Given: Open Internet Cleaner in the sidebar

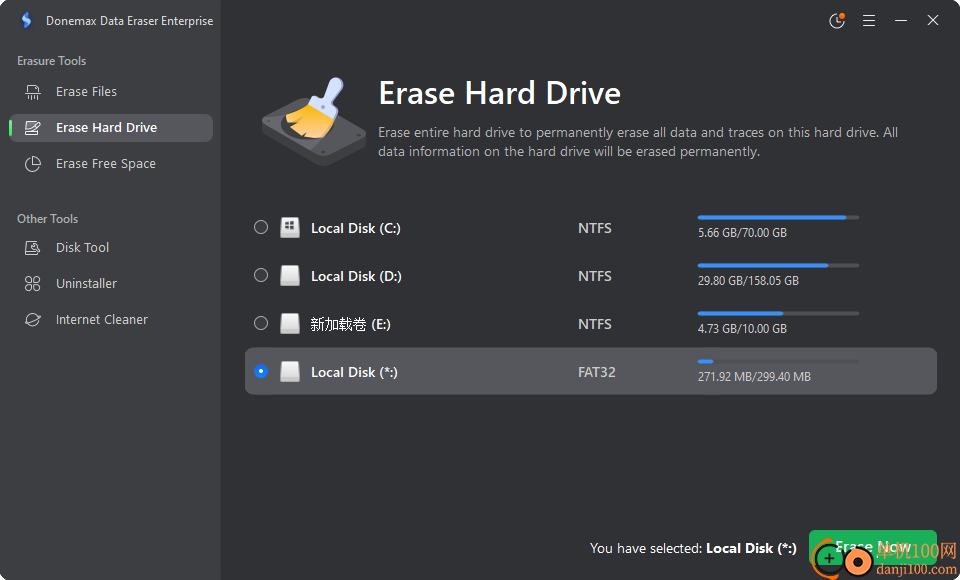Looking at the screenshot, I should point(111,320).
